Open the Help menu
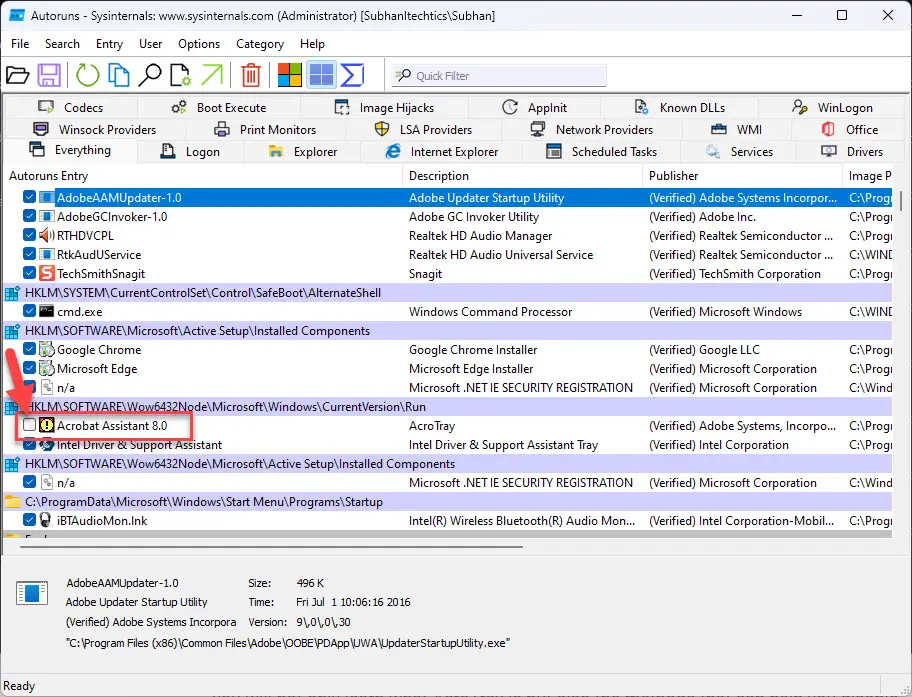Image resolution: width=912 pixels, height=697 pixels. 312,44
